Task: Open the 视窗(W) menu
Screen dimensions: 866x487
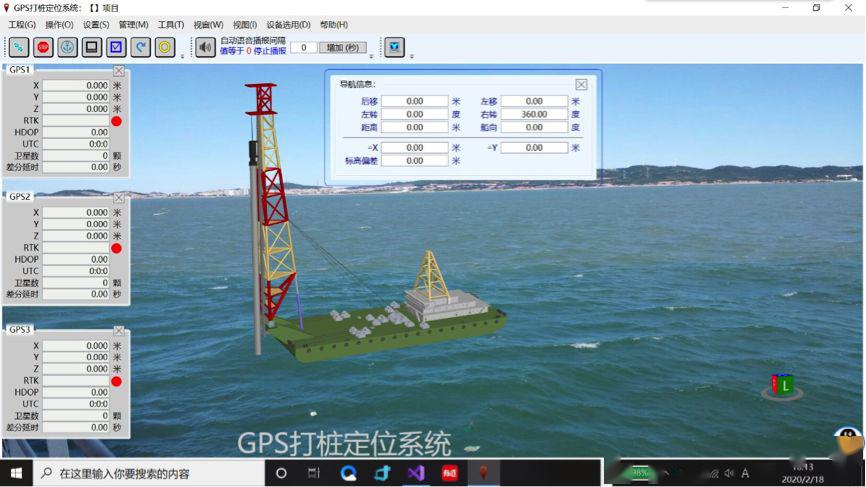Action: click(x=208, y=25)
